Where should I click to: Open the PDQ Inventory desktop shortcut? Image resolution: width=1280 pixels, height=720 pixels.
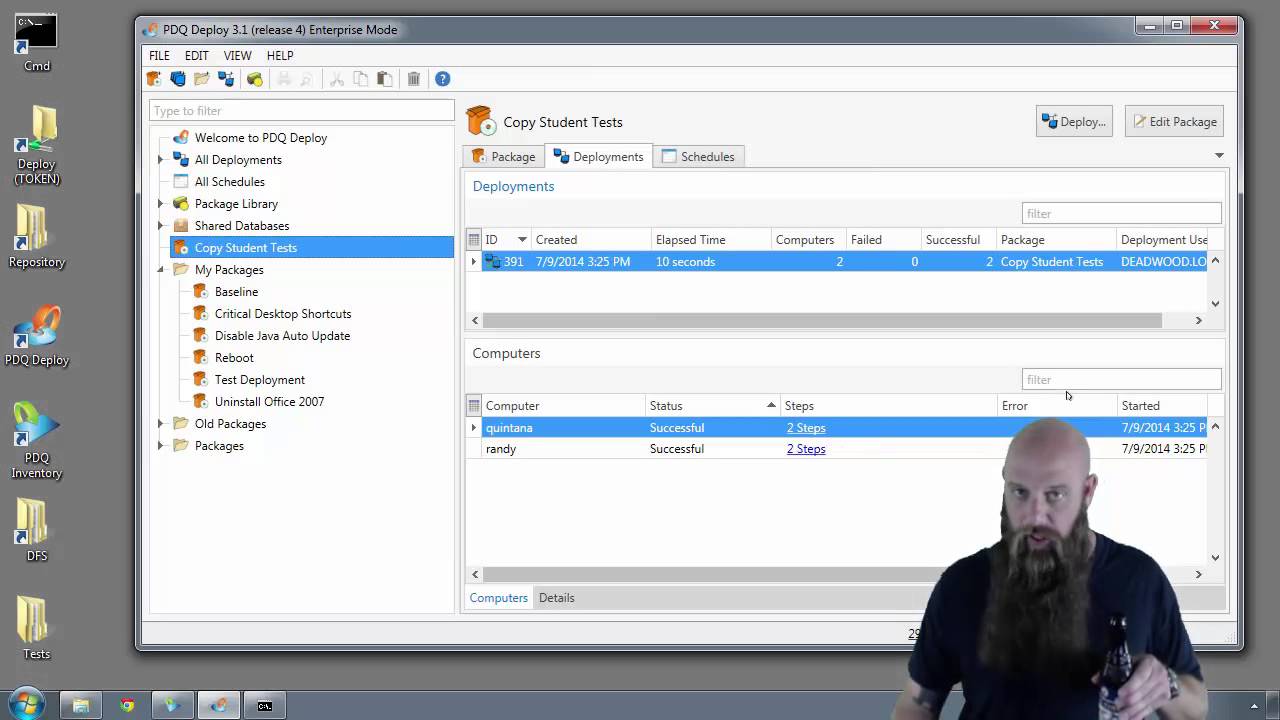[37, 440]
